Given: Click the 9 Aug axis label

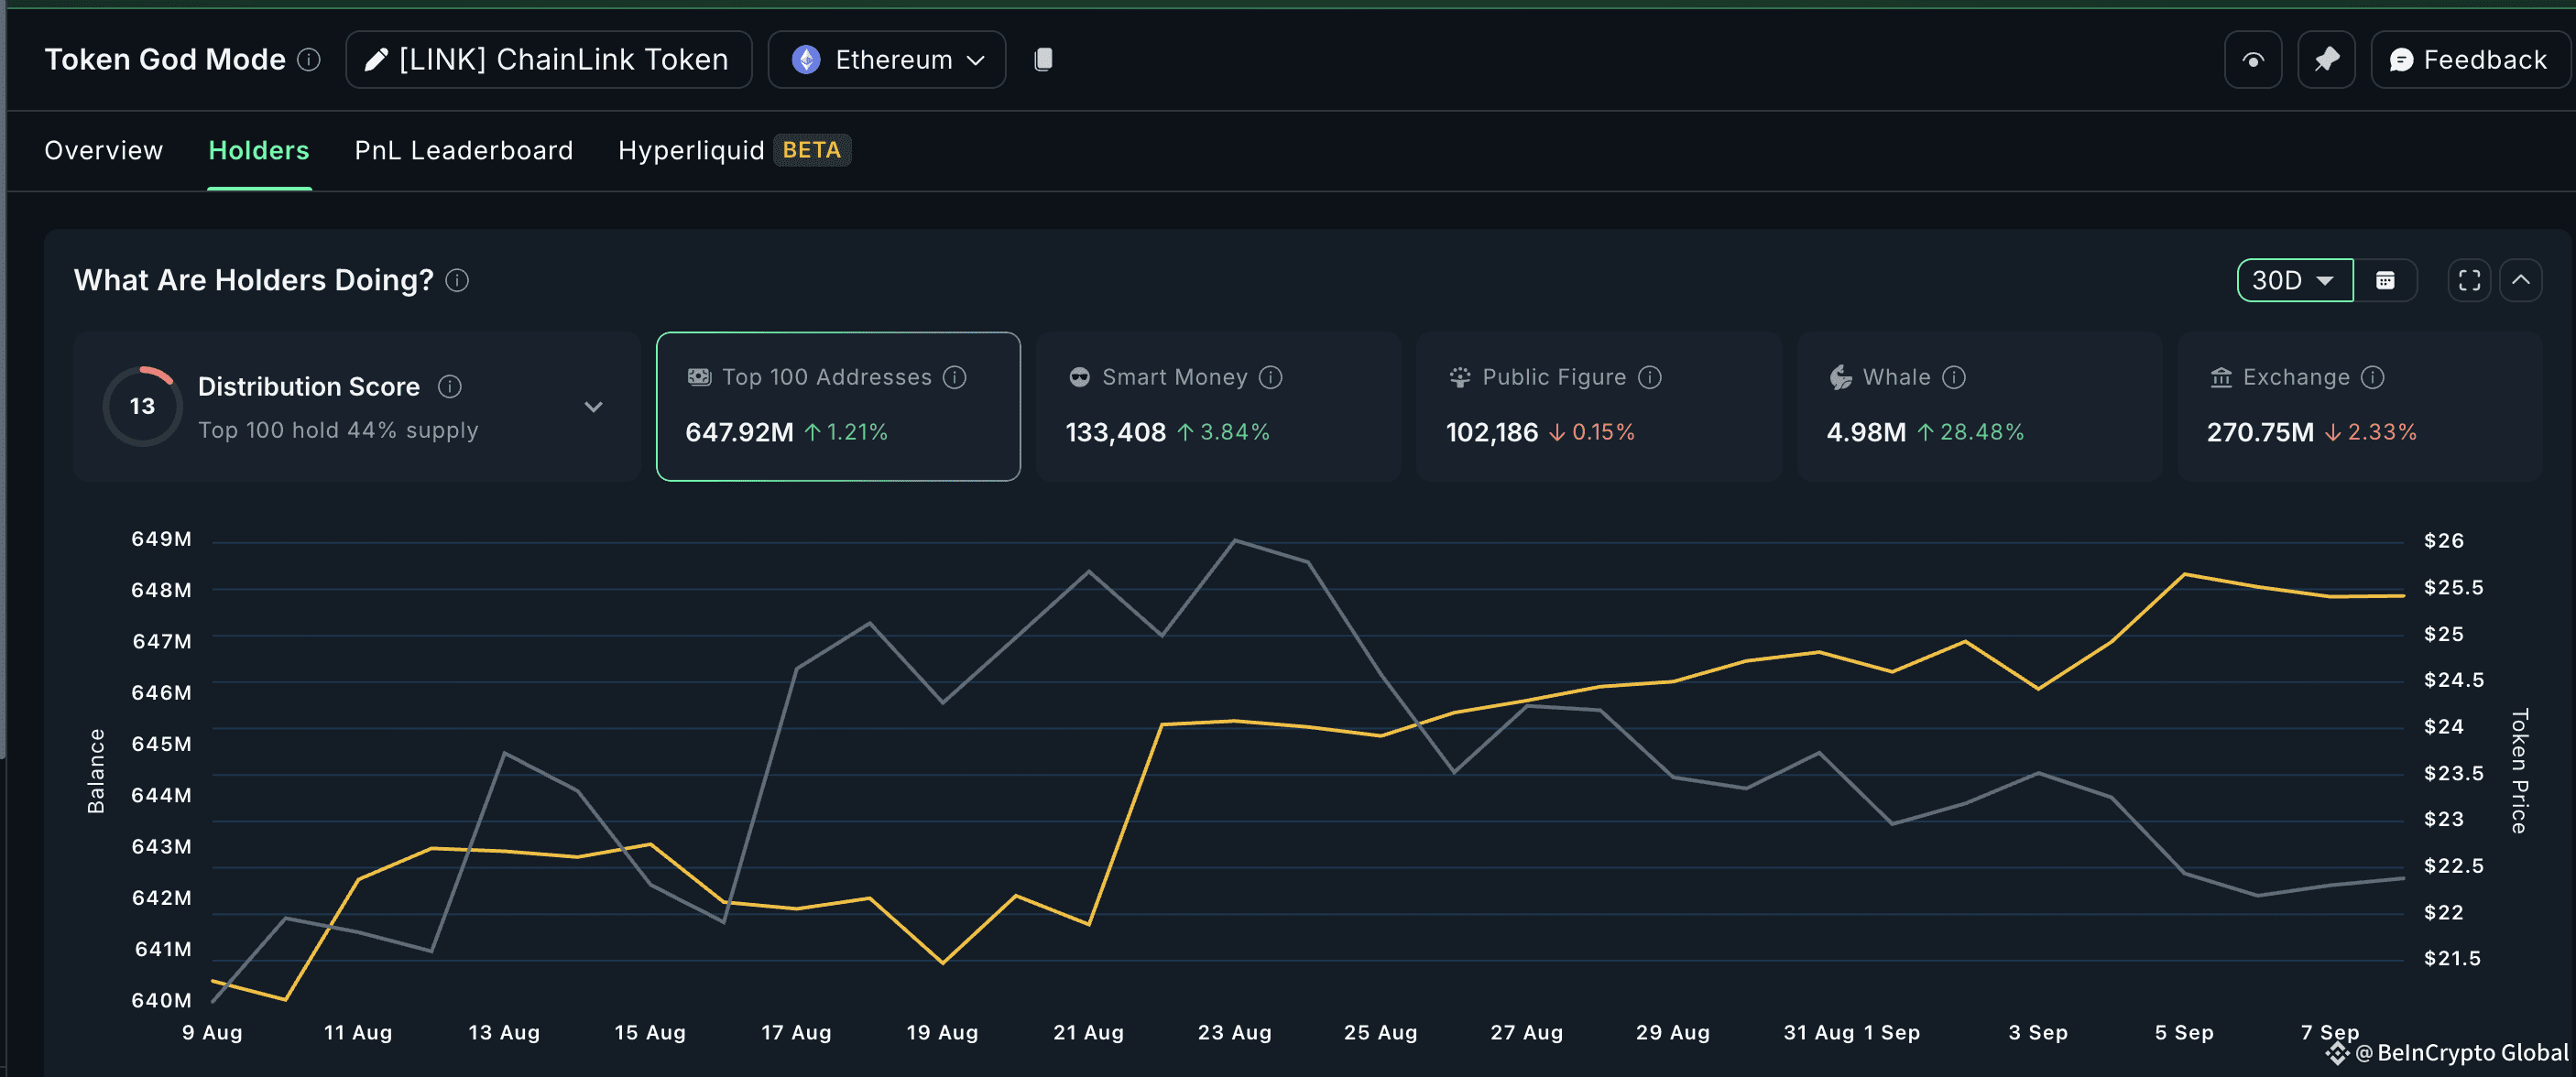Looking at the screenshot, I should pos(212,1032).
